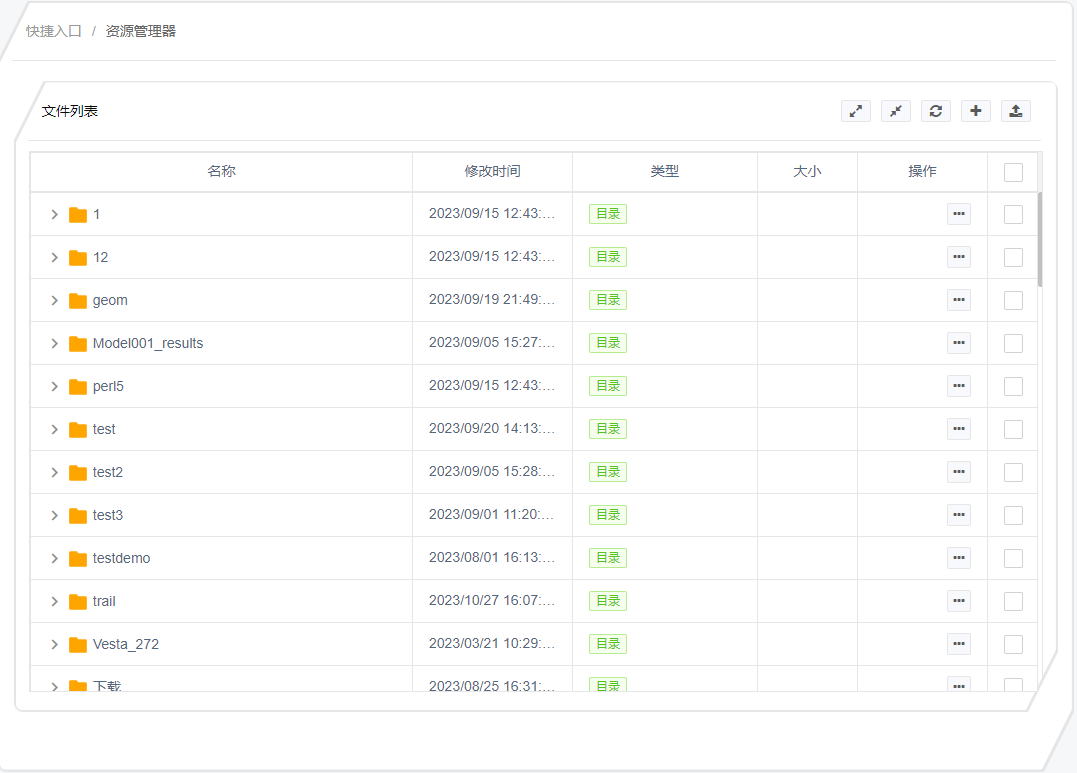Click the 操作 column header
Image resolution: width=1077 pixels, height=773 pixels.
pyautogui.click(x=922, y=171)
